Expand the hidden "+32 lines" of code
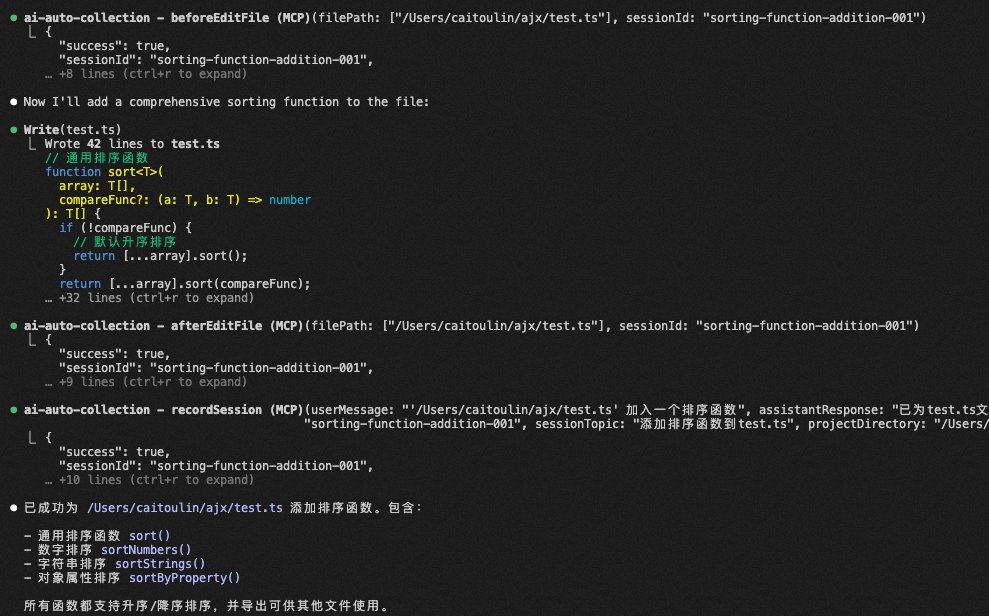The image size is (989, 616). coord(149,298)
